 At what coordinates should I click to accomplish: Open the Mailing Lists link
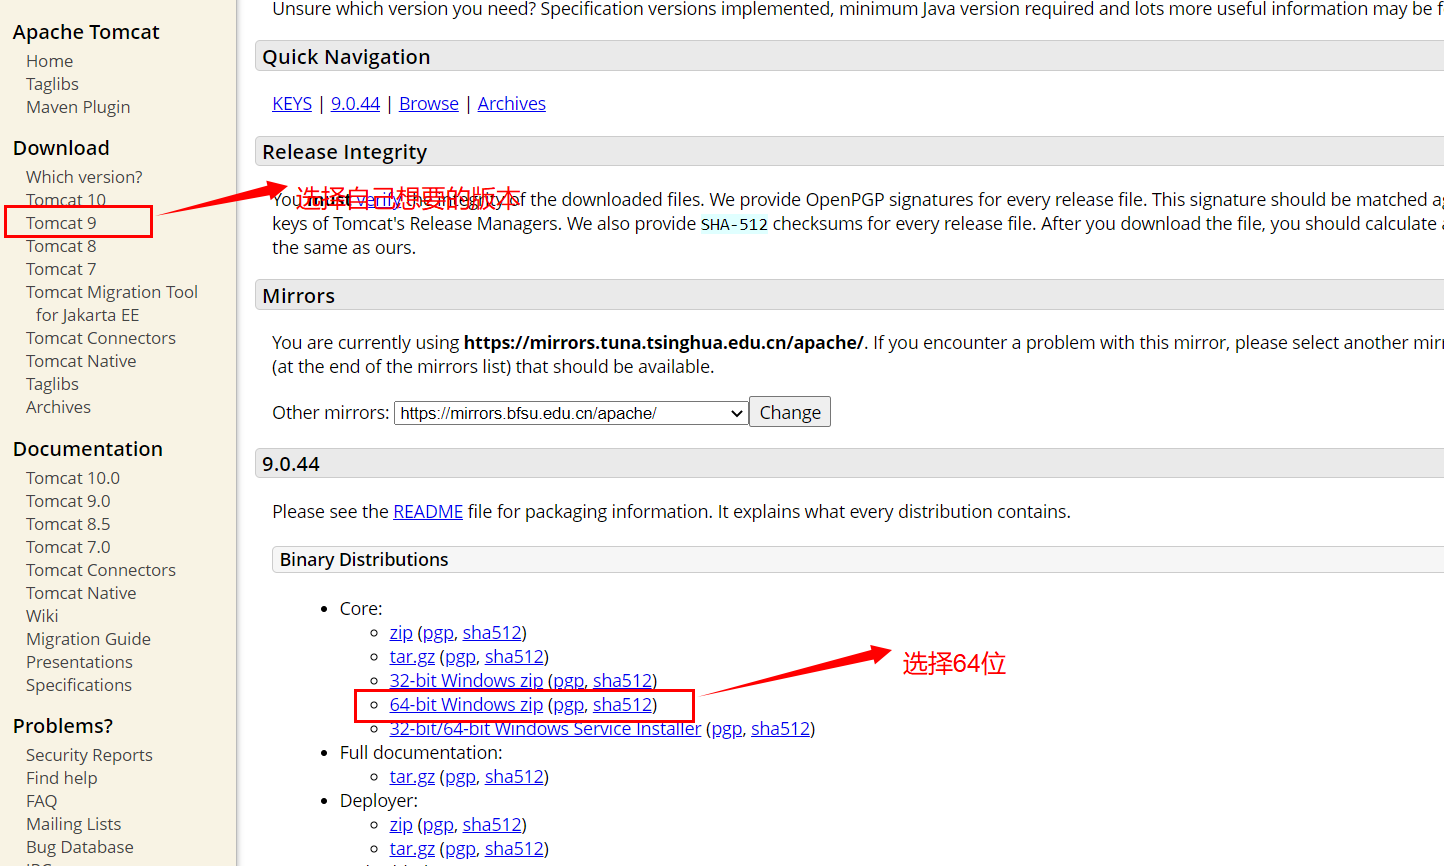73,824
